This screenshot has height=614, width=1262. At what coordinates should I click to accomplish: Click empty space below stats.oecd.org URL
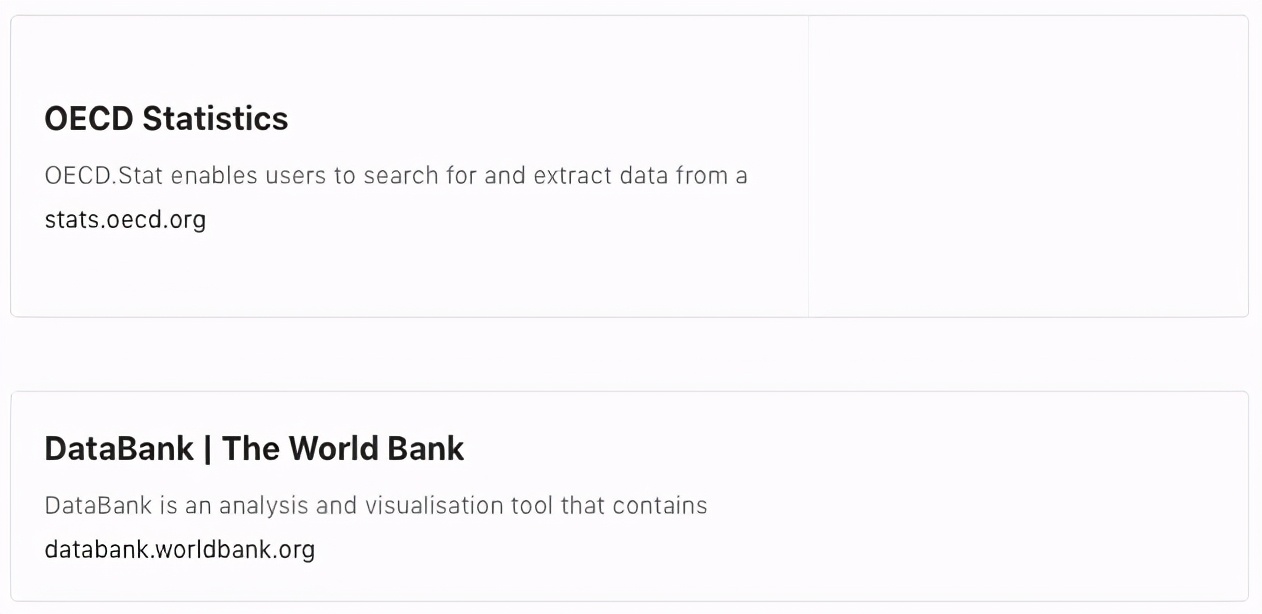(300, 275)
